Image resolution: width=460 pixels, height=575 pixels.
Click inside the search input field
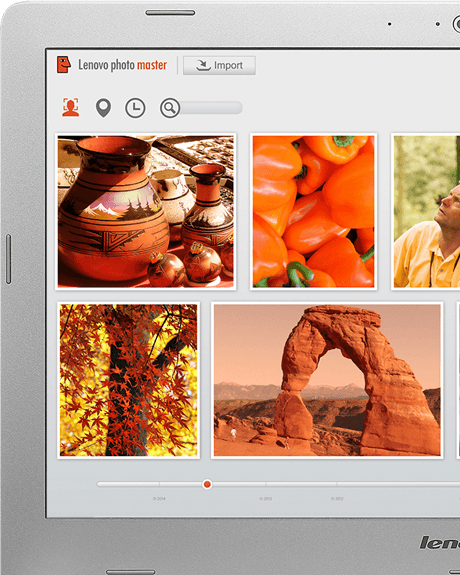tap(211, 108)
